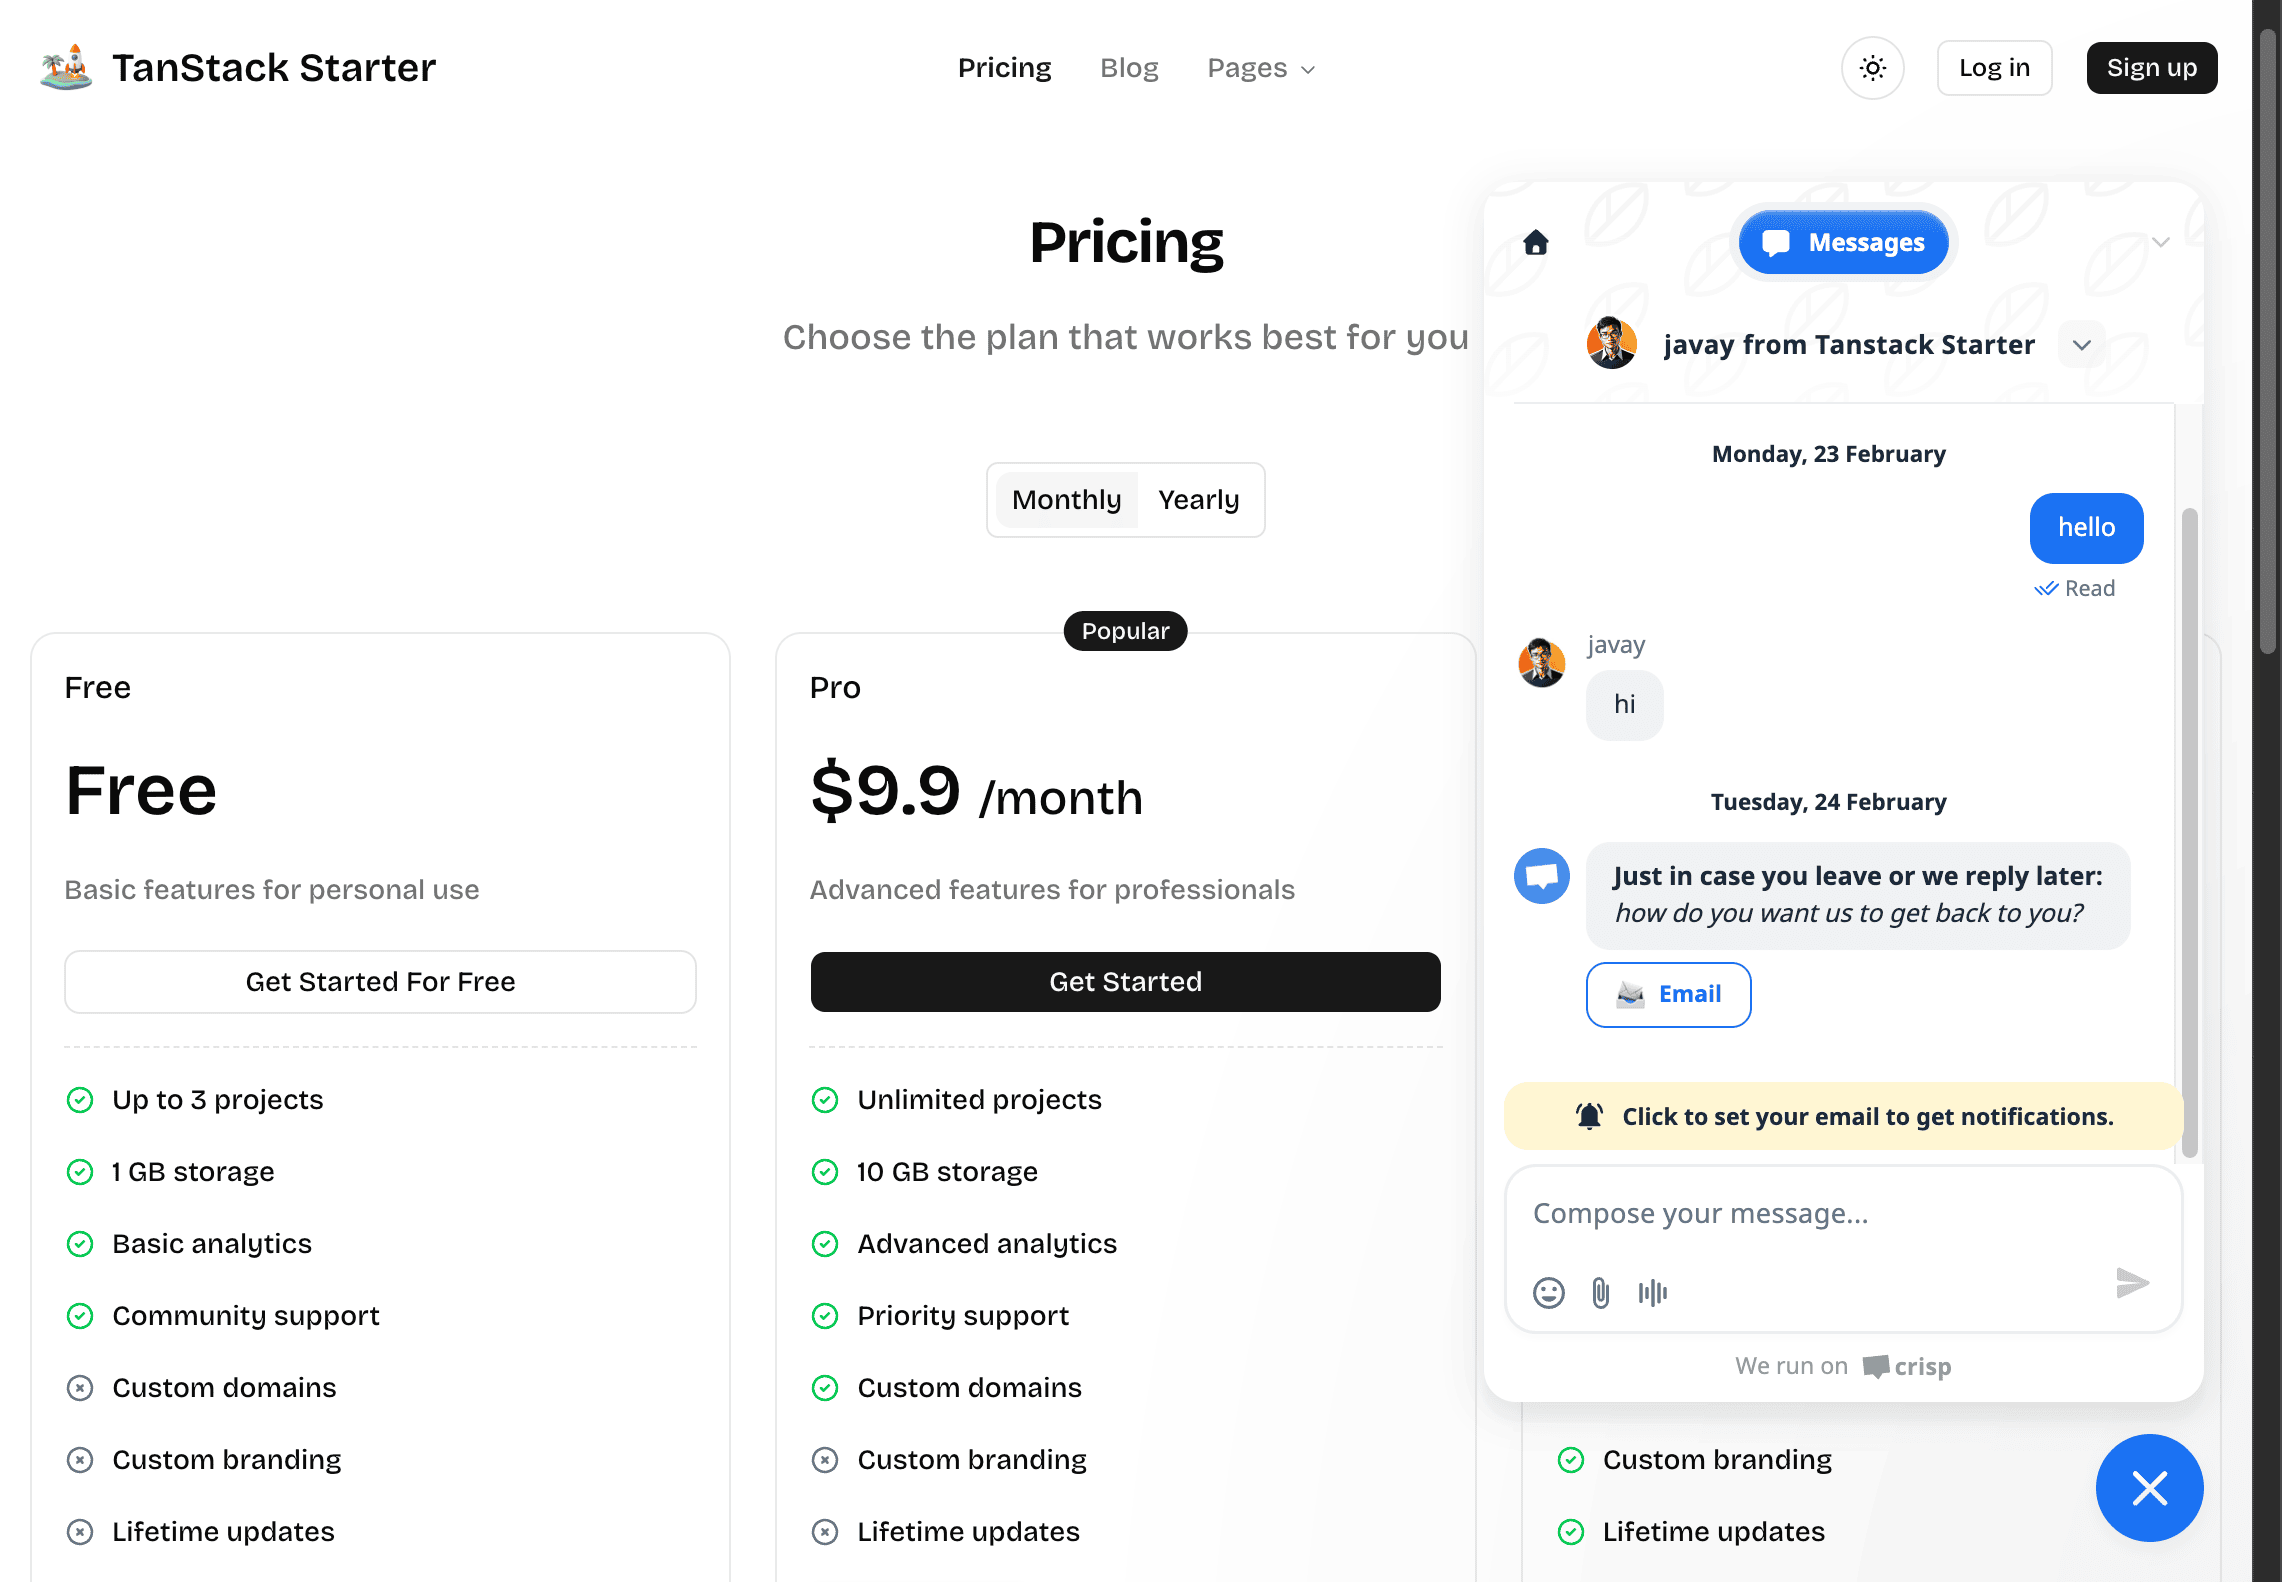Expand the Pages dropdown menu
The width and height of the screenshot is (2282, 1582).
(x=1261, y=68)
